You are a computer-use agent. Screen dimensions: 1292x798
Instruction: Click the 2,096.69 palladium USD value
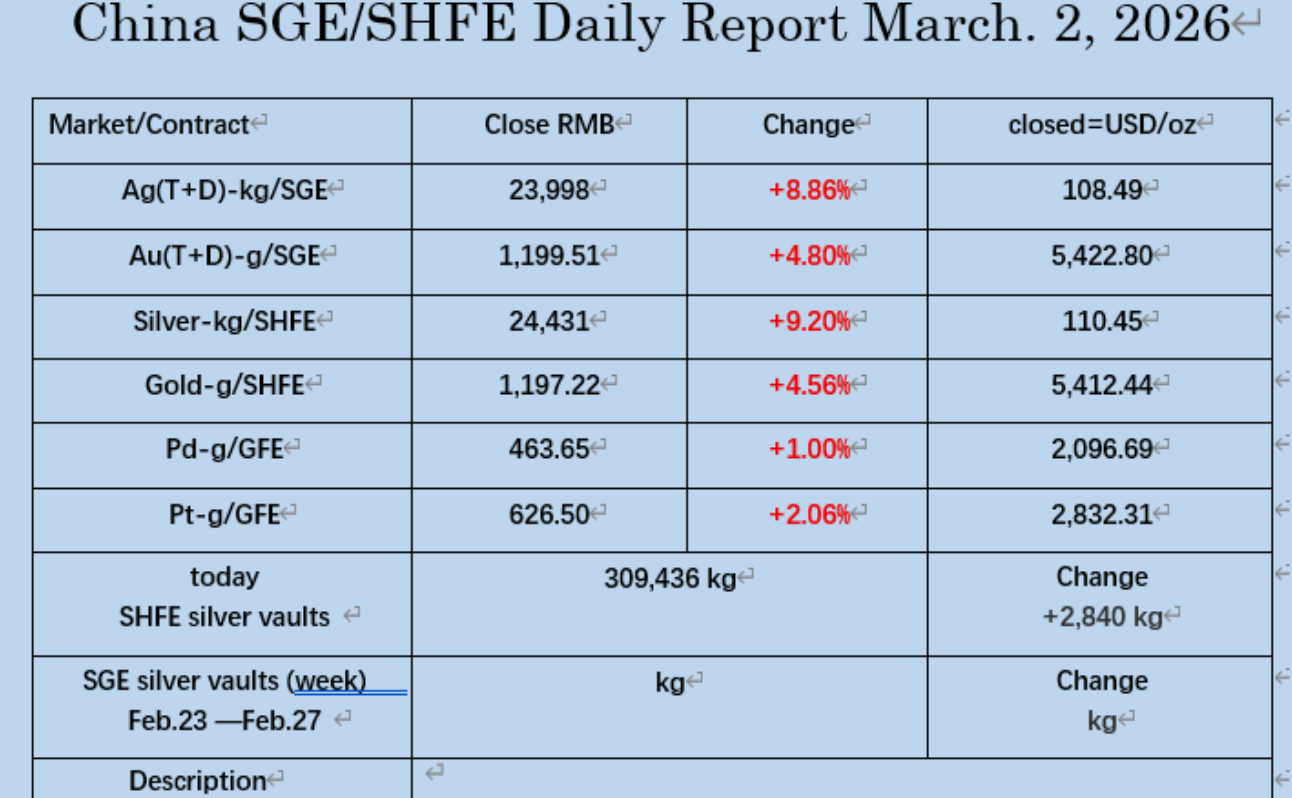coord(1101,449)
